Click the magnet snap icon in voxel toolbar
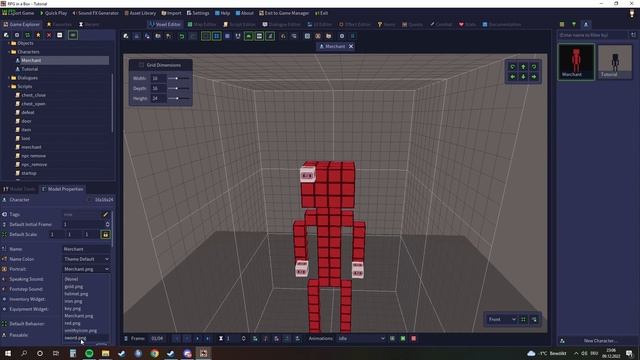This screenshot has width=640, height=360. 238,36
